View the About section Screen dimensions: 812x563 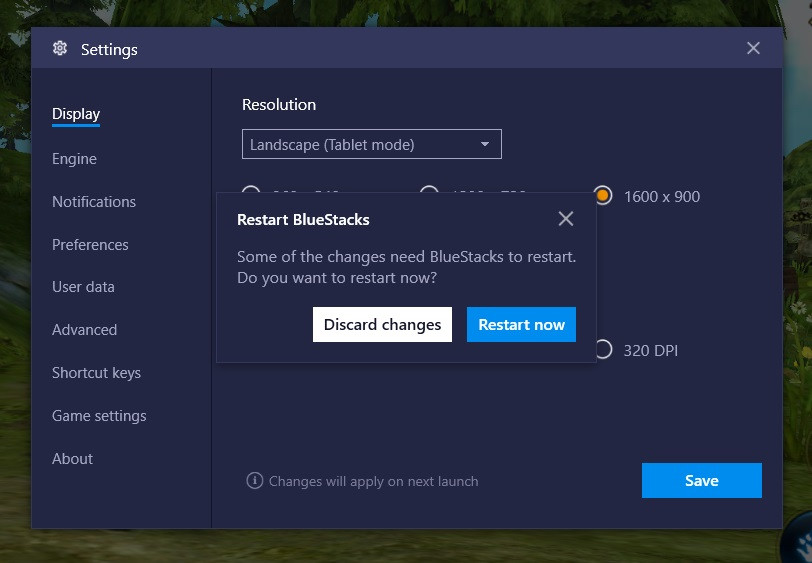[x=72, y=459]
